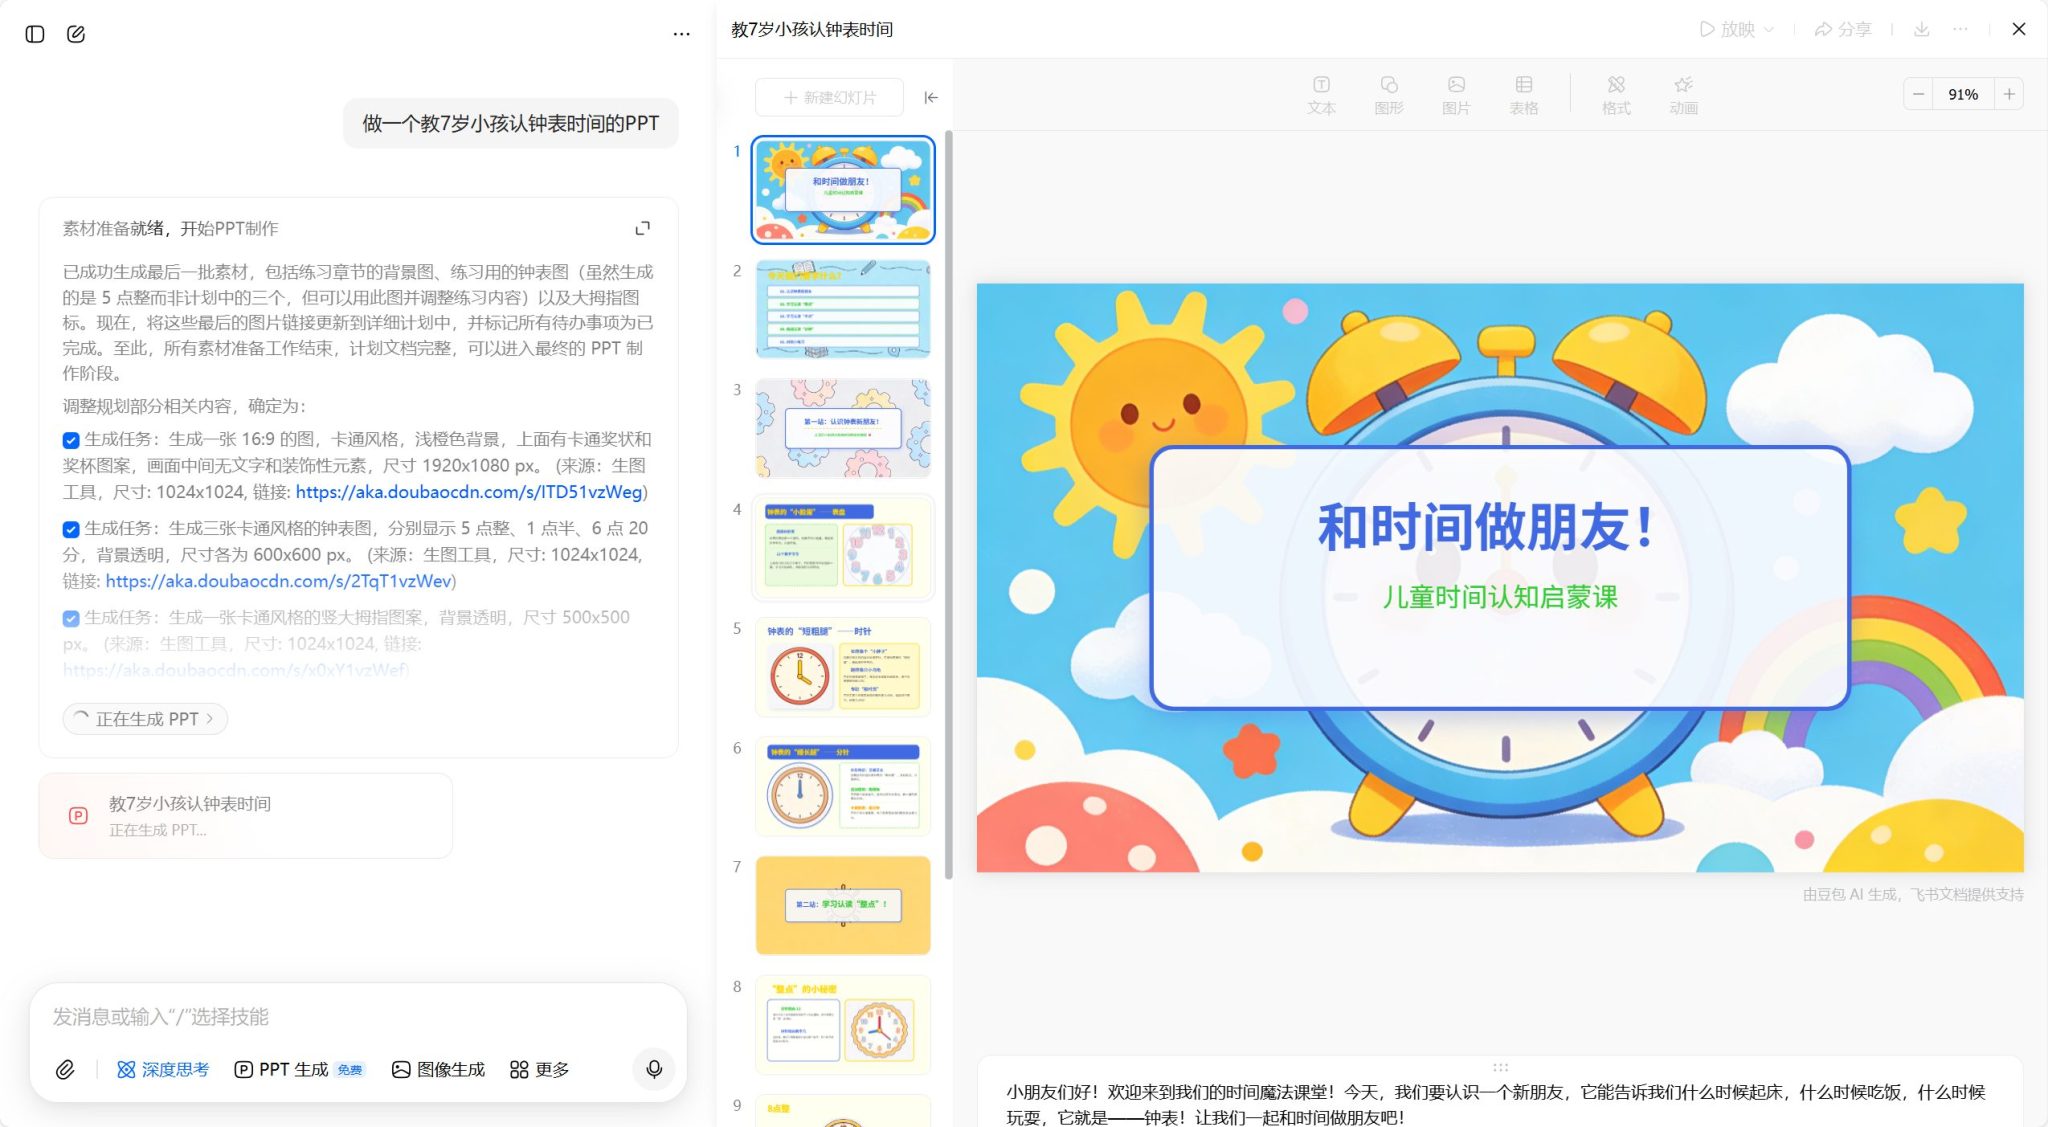Insert a table with the 表格 icon

click(1523, 95)
